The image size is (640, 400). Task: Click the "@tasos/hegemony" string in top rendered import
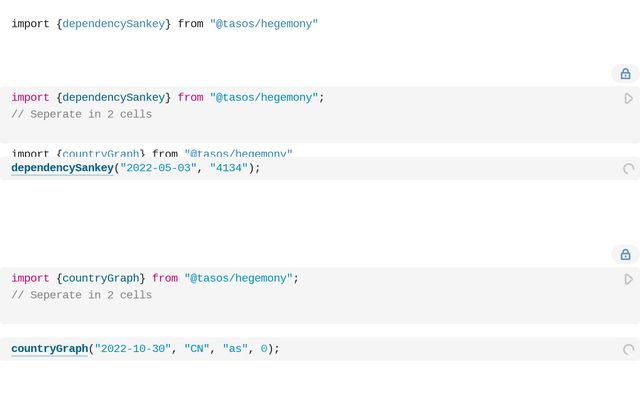(x=264, y=23)
